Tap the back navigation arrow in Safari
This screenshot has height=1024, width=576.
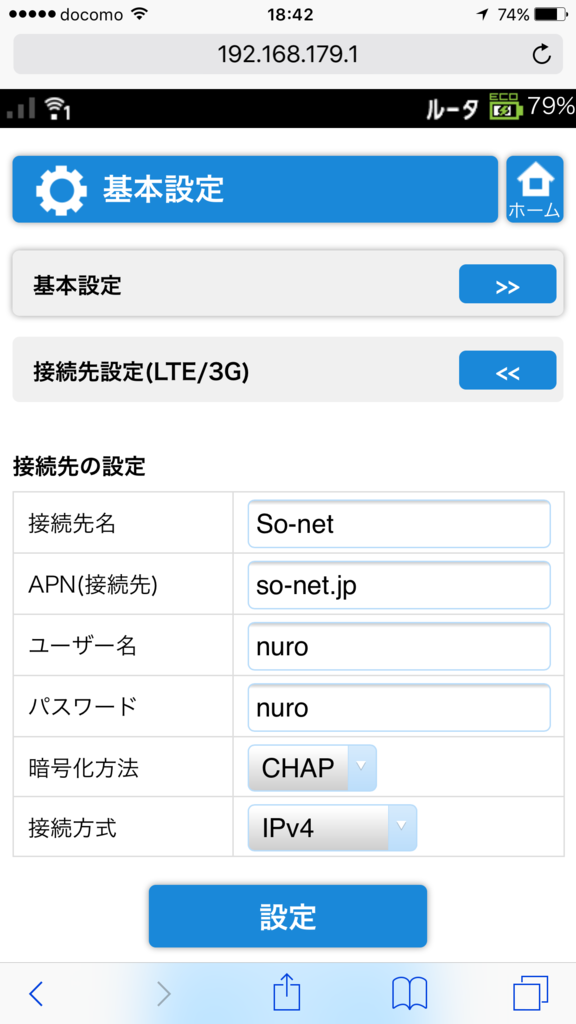pos(36,993)
